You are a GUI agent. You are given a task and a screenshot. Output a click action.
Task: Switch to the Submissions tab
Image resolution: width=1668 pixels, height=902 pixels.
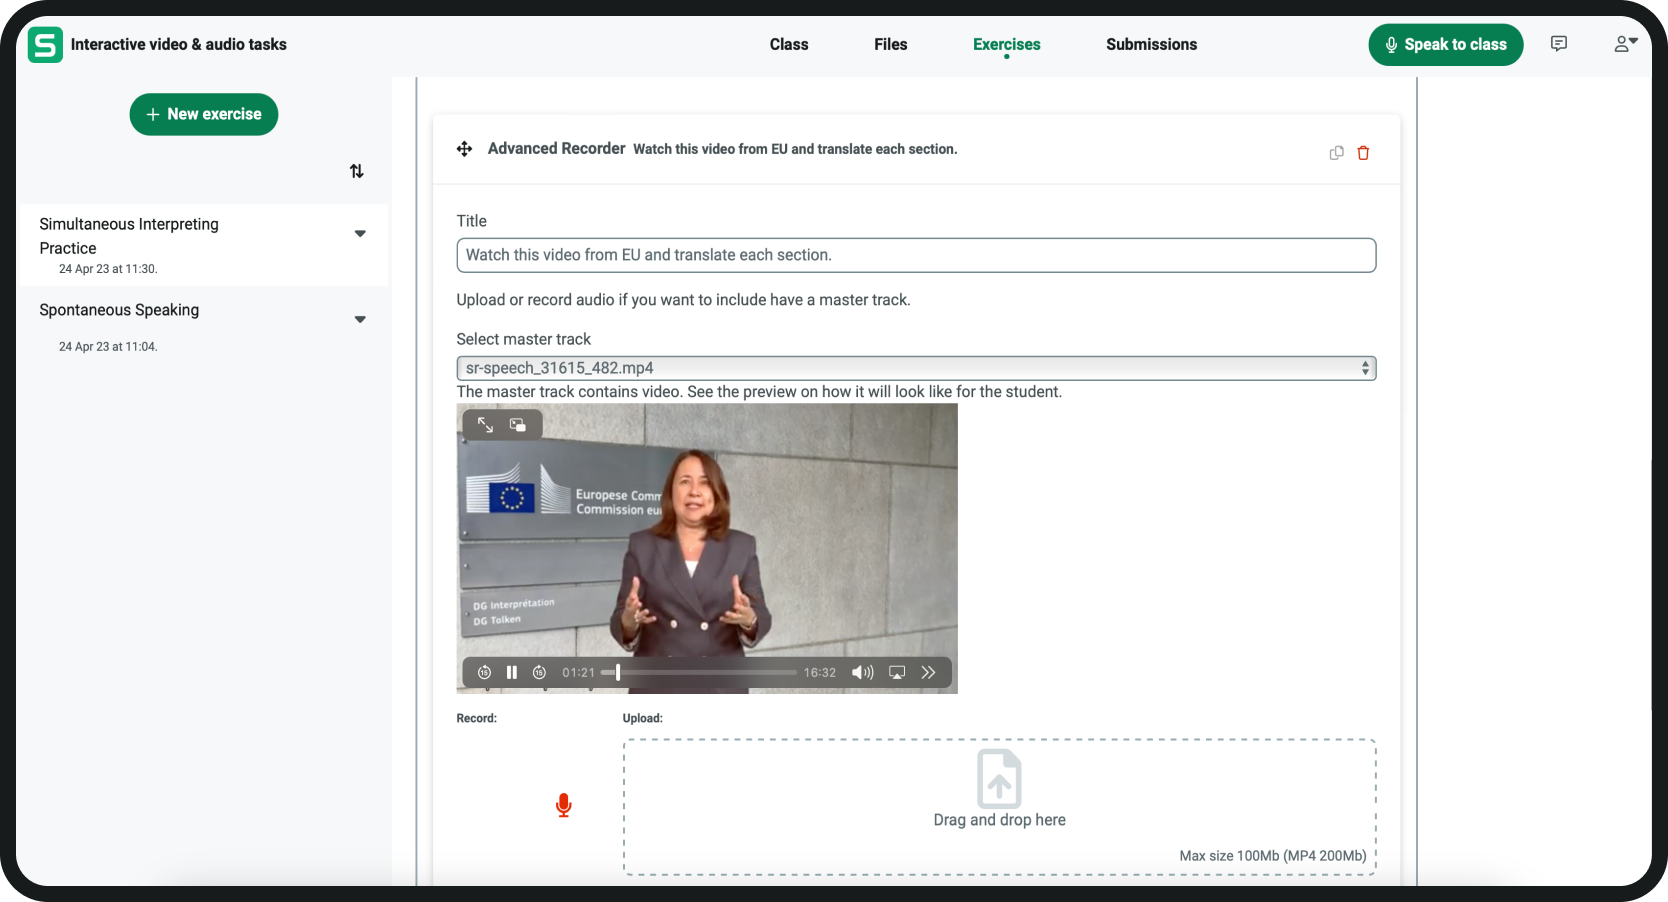point(1151,44)
